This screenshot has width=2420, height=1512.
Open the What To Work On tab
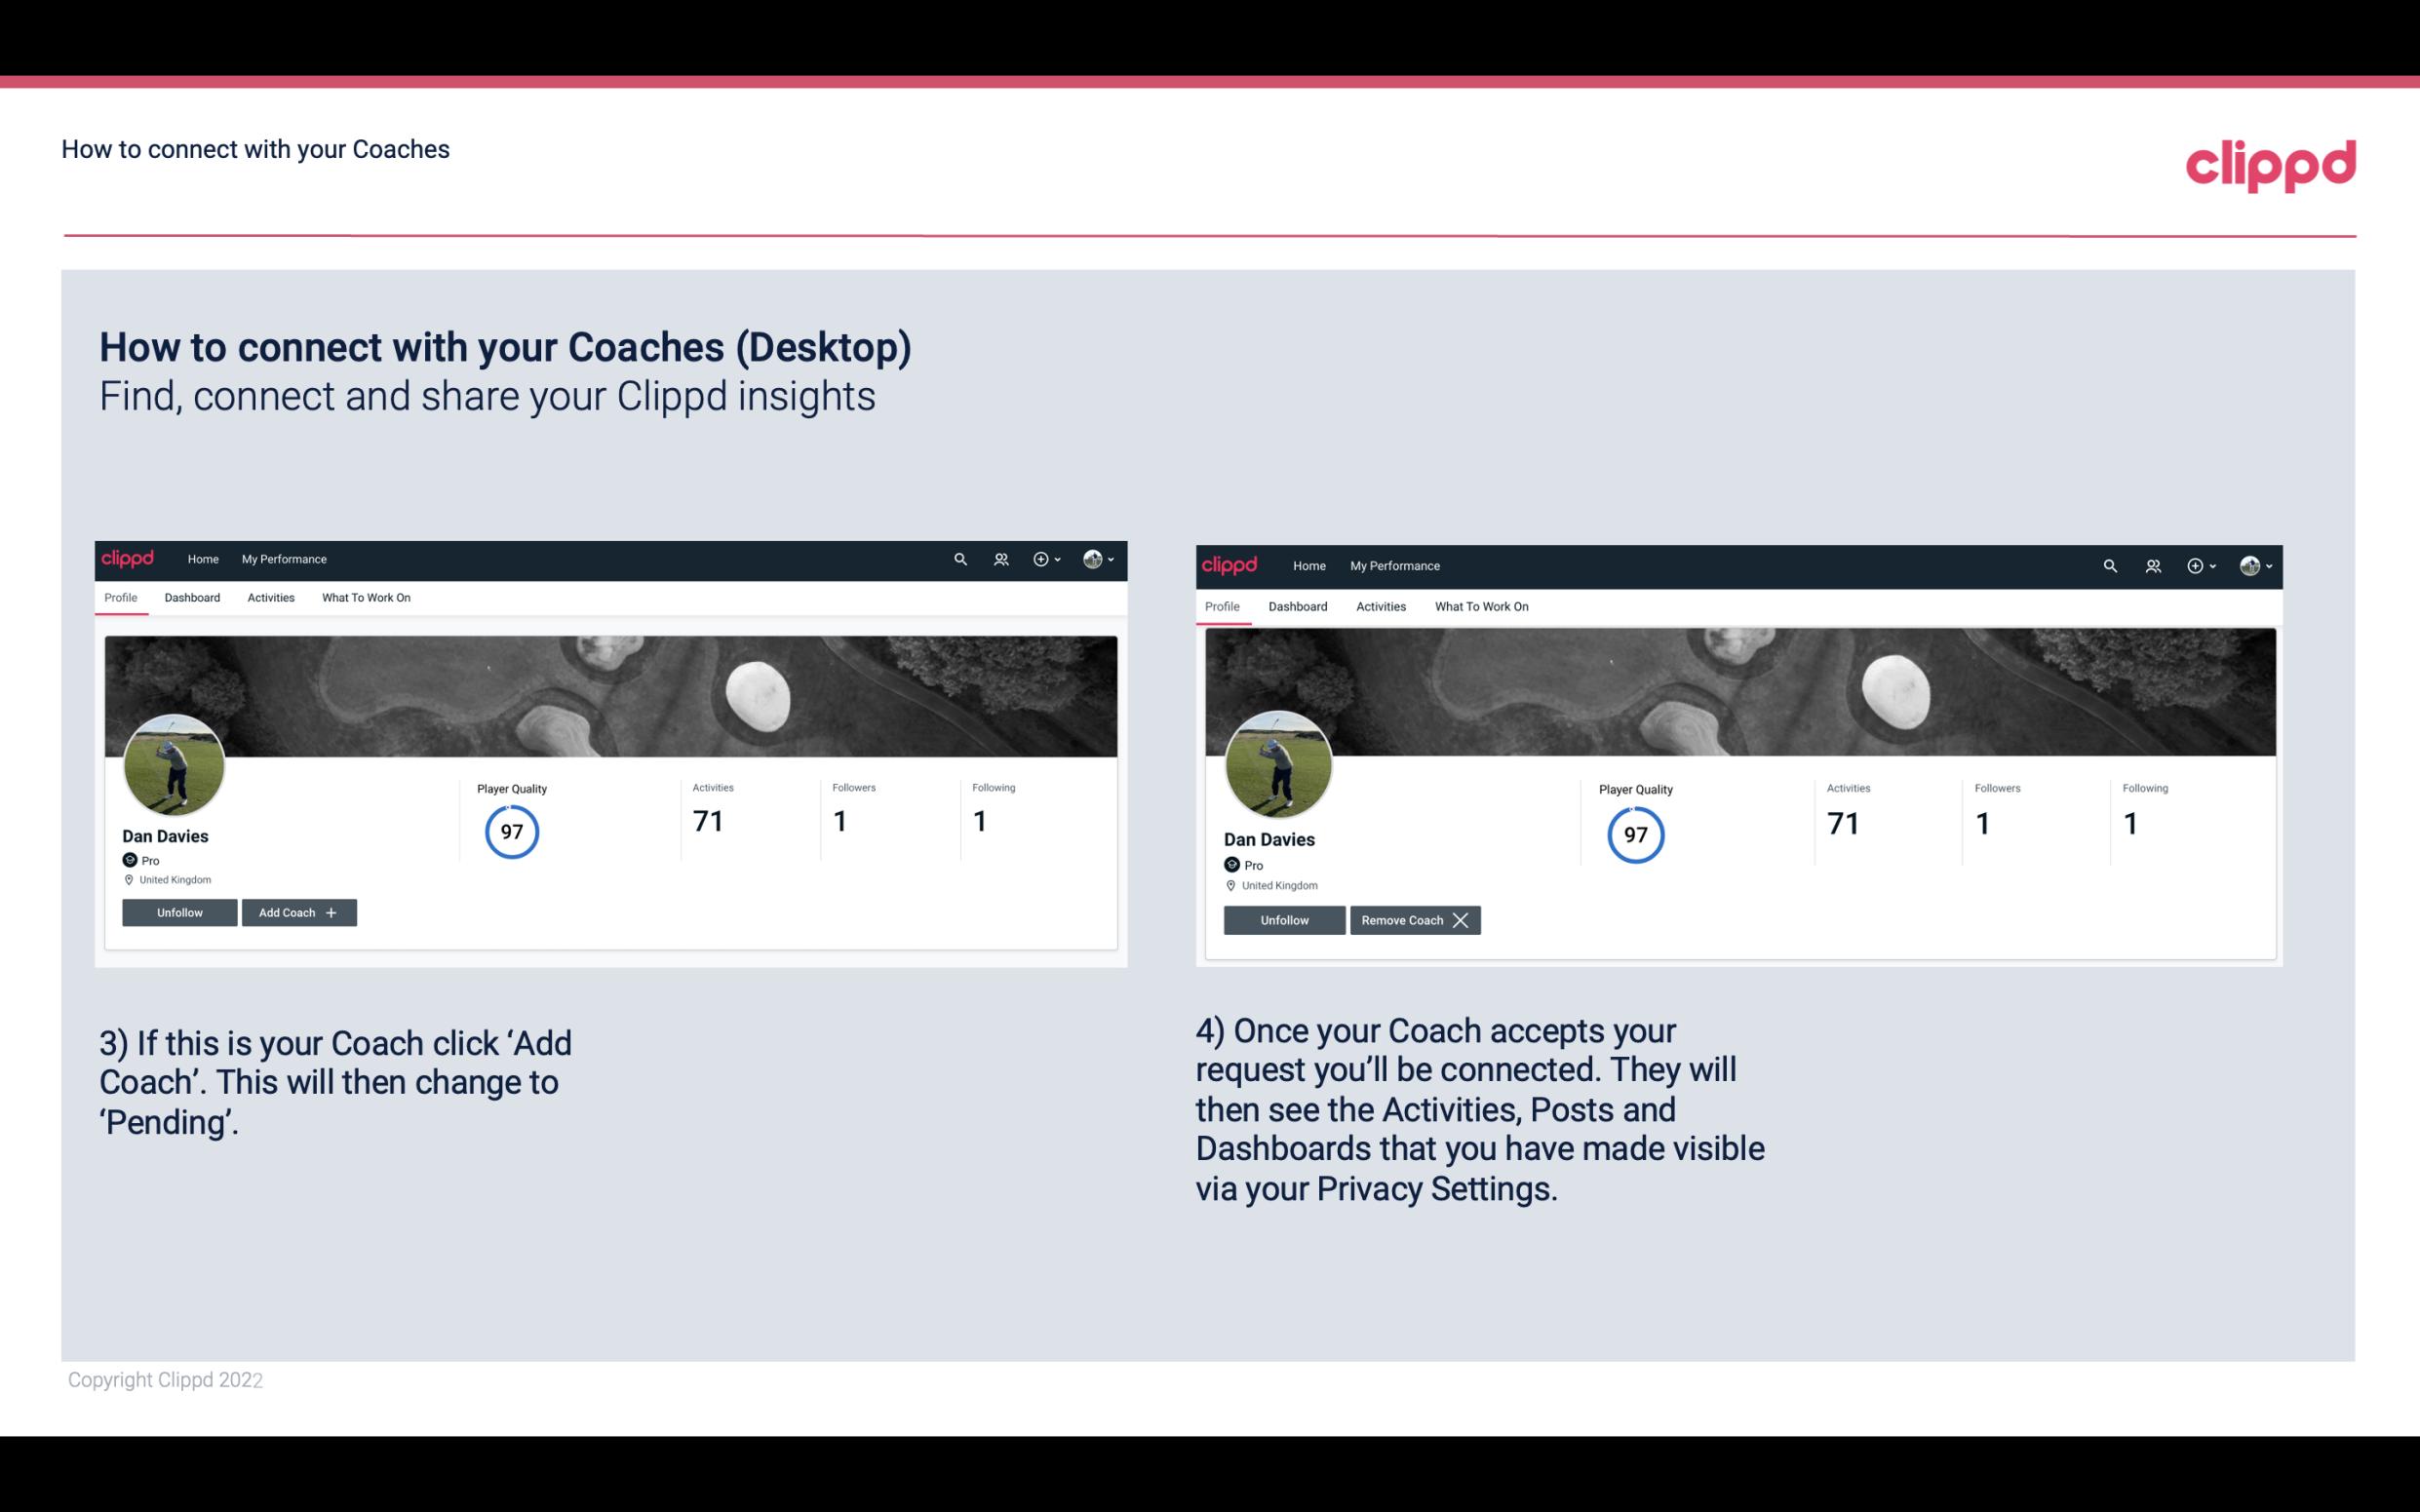(x=364, y=598)
